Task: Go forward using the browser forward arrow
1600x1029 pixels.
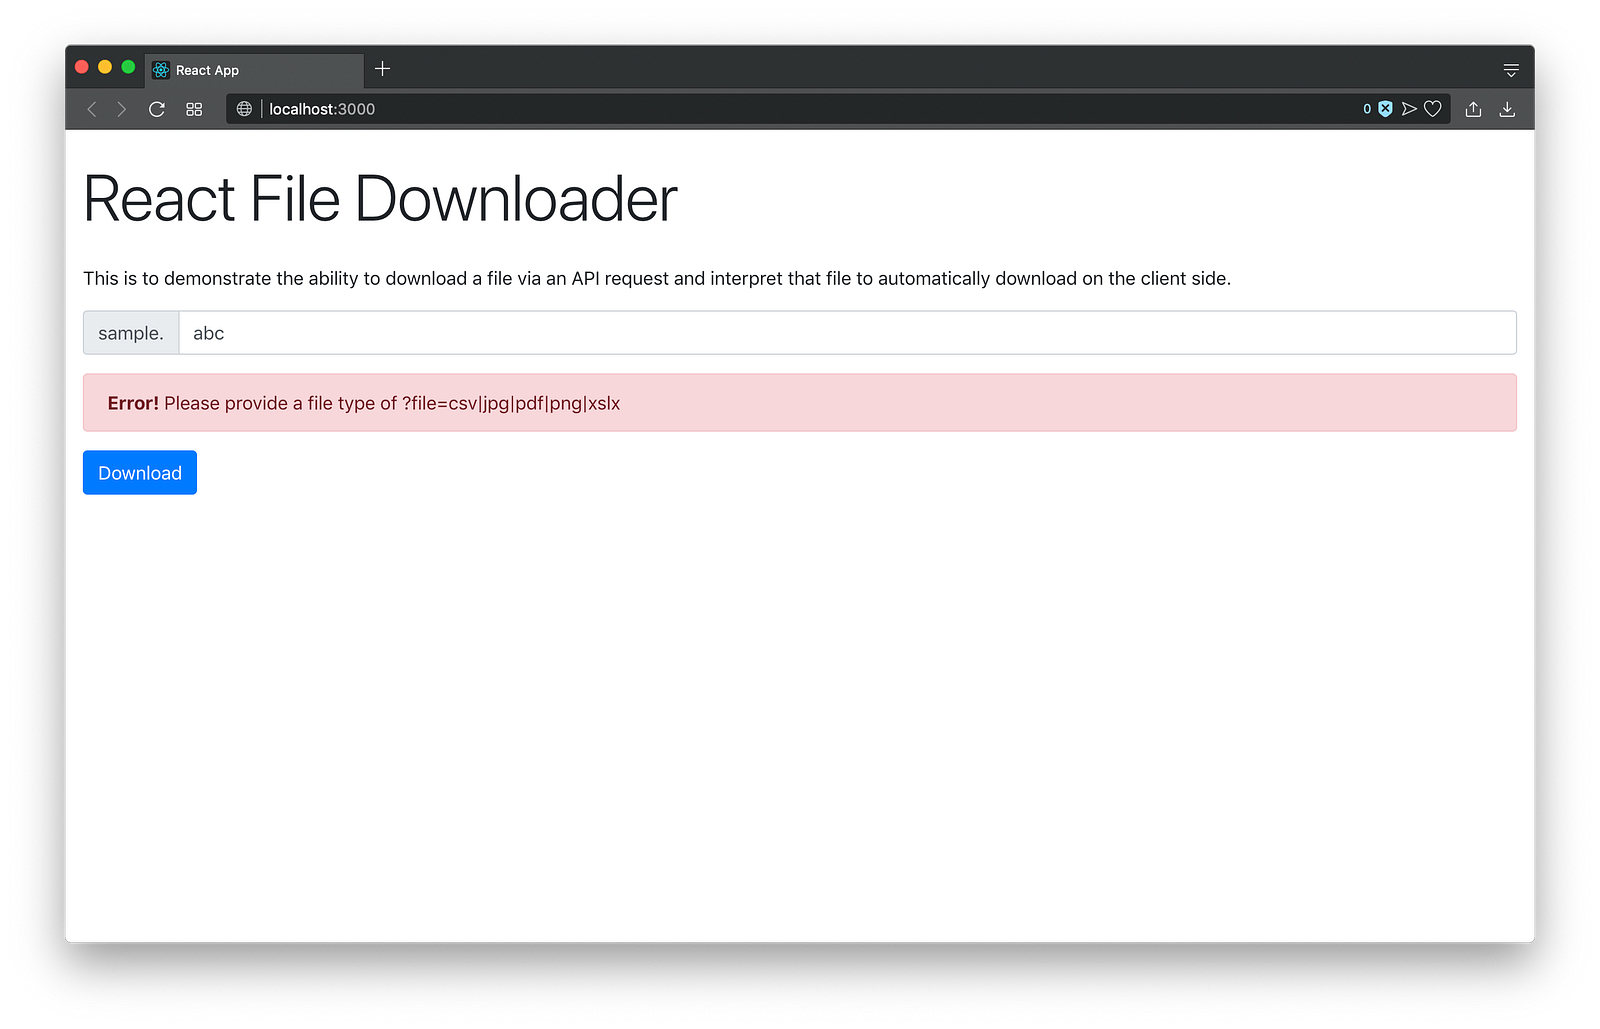Action: pyautogui.click(x=122, y=109)
